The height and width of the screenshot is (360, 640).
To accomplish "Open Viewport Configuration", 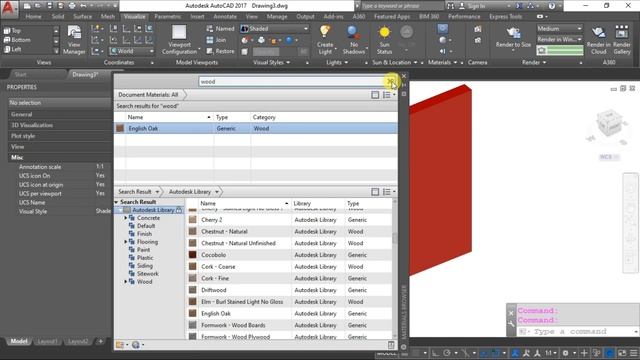I will click(179, 40).
